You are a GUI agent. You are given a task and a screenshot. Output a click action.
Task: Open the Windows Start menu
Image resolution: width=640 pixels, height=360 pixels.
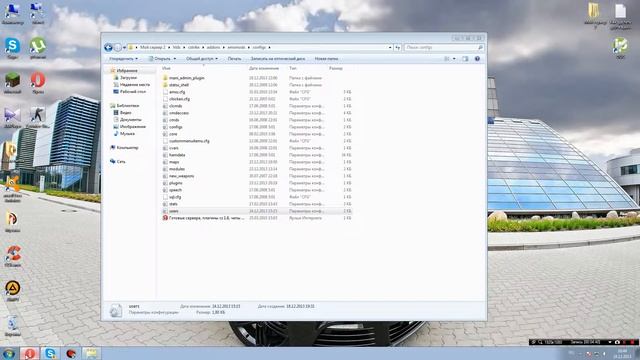click(9, 353)
